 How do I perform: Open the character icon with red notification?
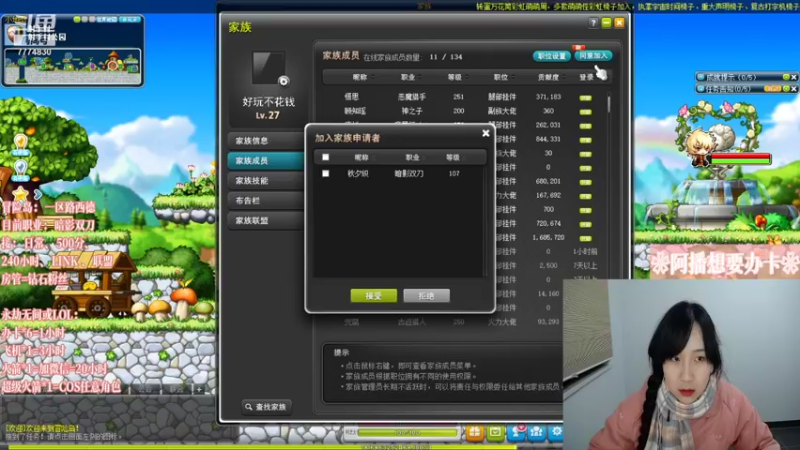(516, 433)
